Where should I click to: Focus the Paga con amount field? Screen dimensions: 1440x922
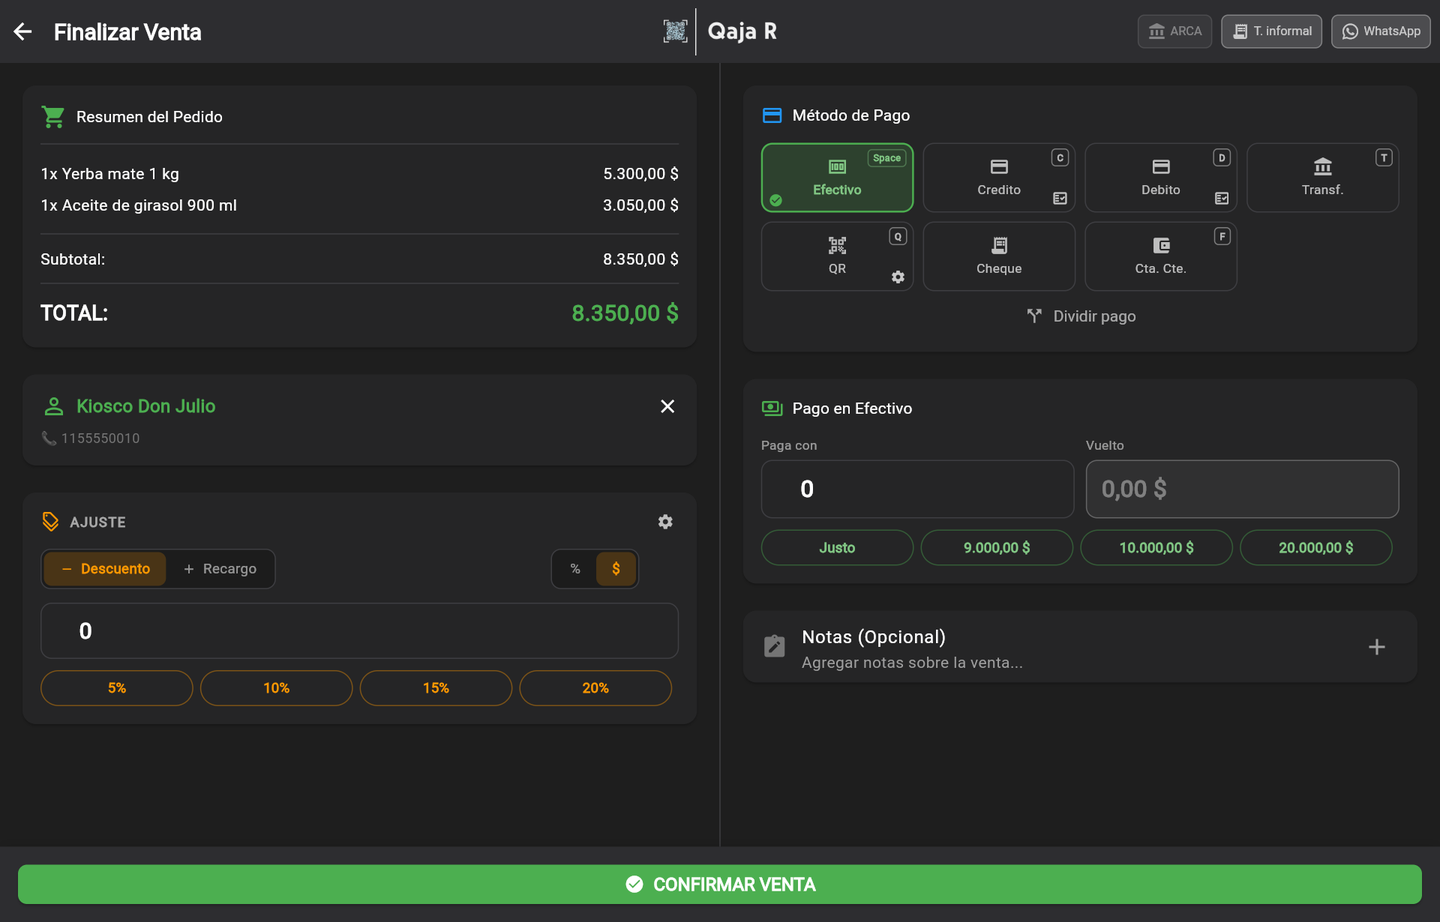click(918, 489)
